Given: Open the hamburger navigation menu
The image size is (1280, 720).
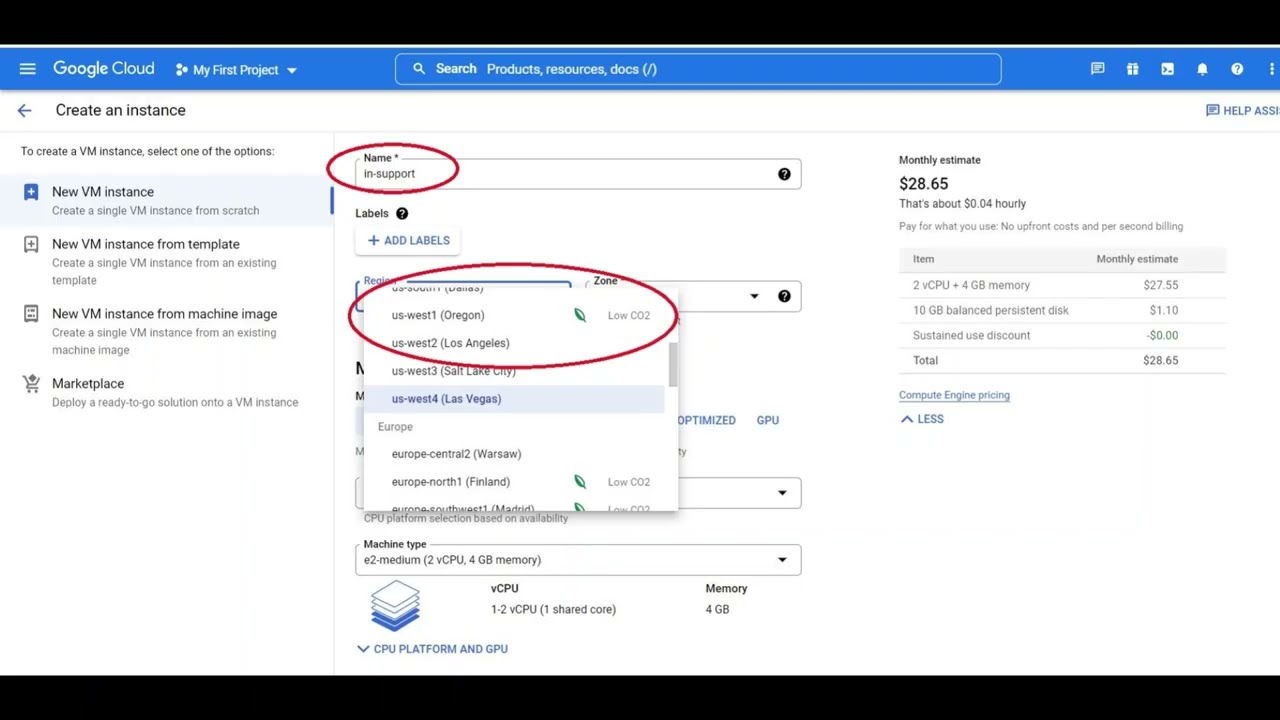Looking at the screenshot, I should [x=27, y=69].
